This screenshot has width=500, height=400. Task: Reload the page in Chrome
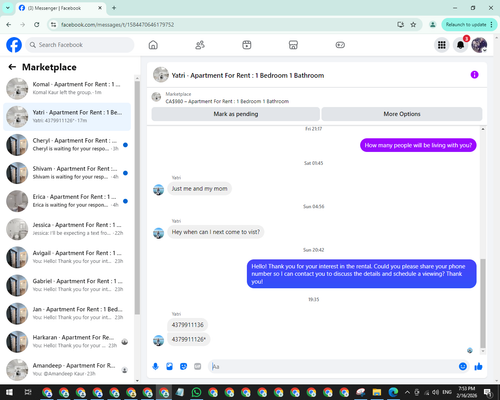37,25
